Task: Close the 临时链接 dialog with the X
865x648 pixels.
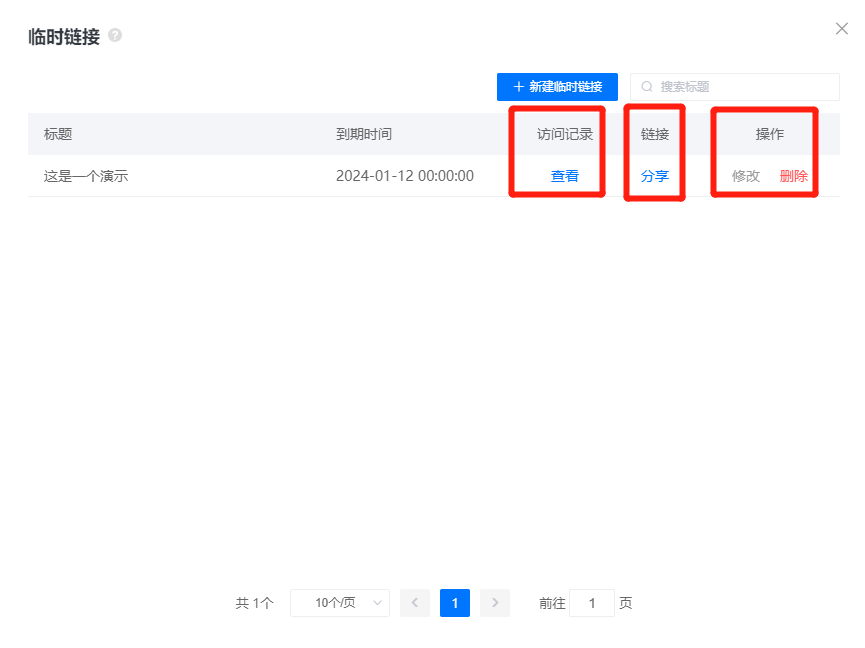Action: (841, 29)
